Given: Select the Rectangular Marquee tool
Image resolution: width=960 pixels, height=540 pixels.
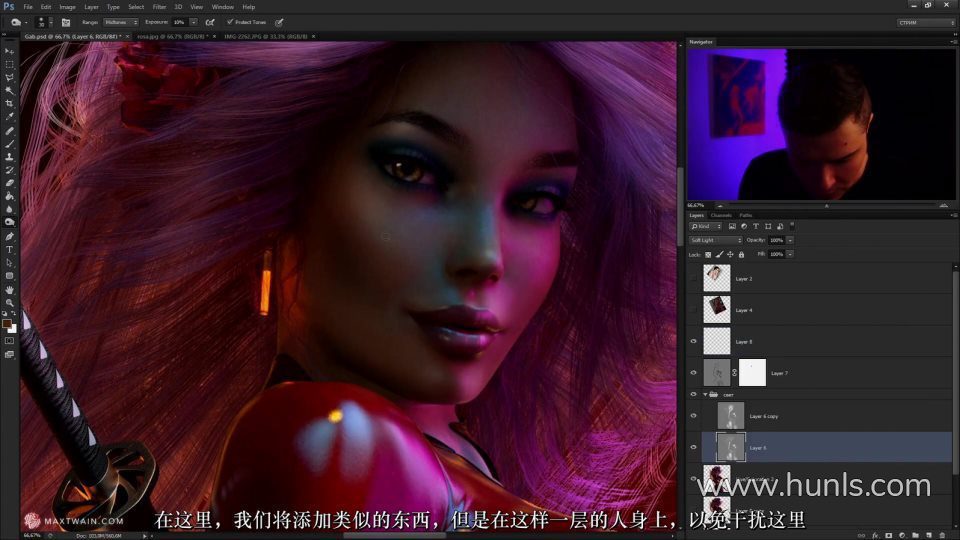Looking at the screenshot, I should [x=9, y=64].
